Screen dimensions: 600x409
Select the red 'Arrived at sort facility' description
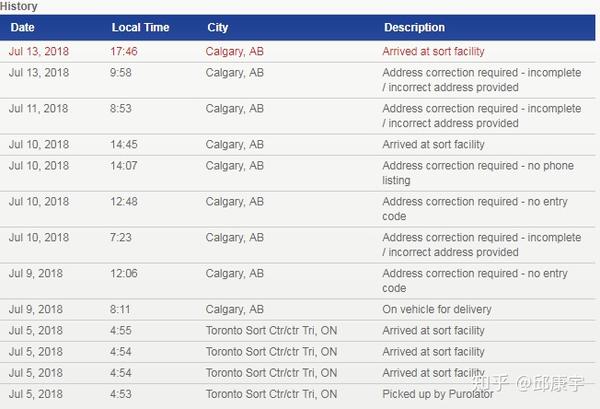point(433,51)
